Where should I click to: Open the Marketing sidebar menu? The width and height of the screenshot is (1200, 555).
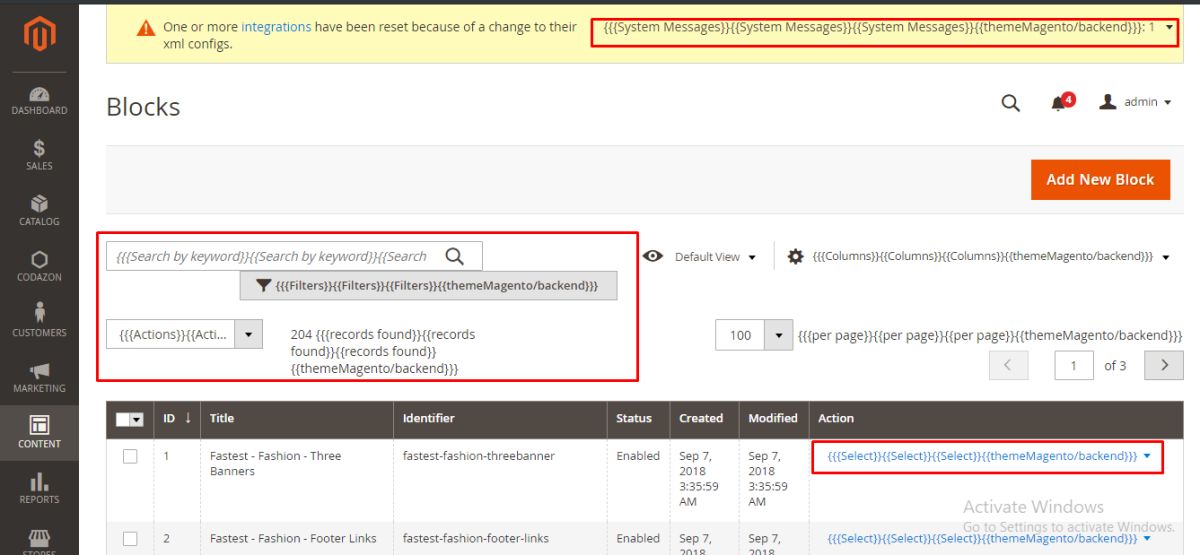[39, 377]
